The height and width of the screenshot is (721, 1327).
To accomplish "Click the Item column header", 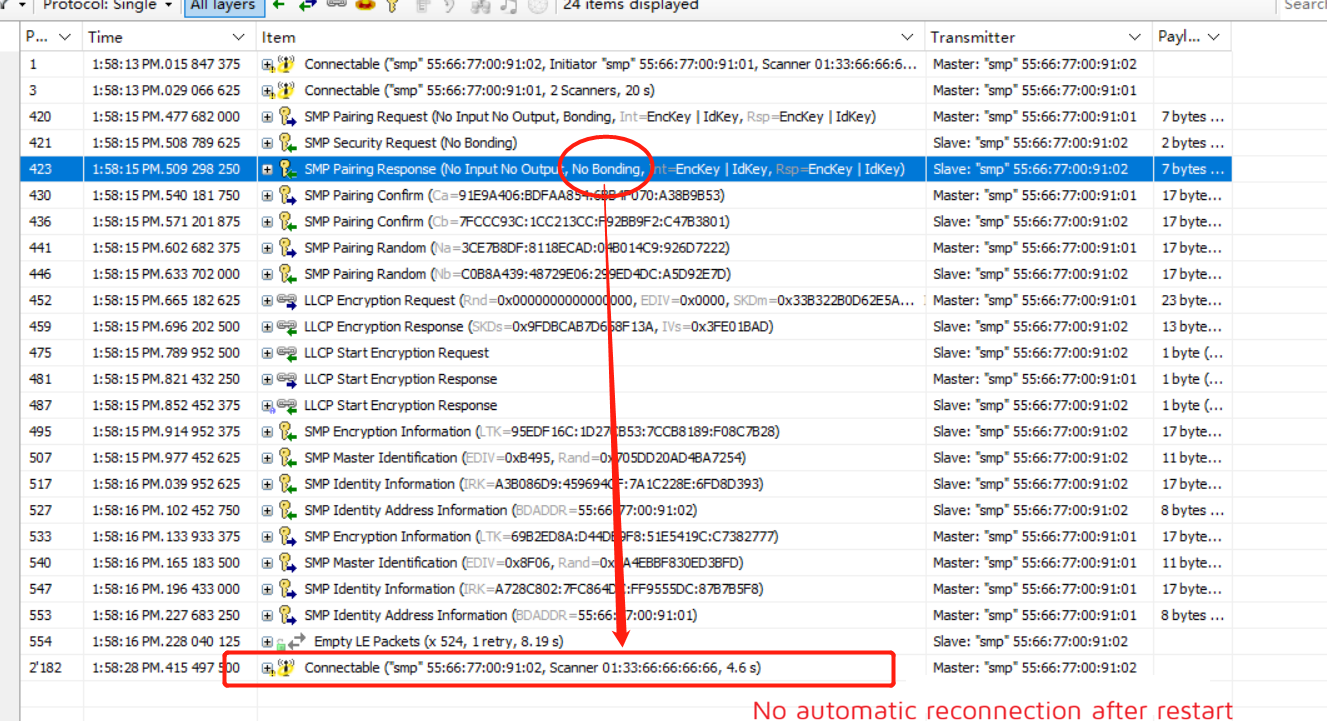I will point(591,37).
